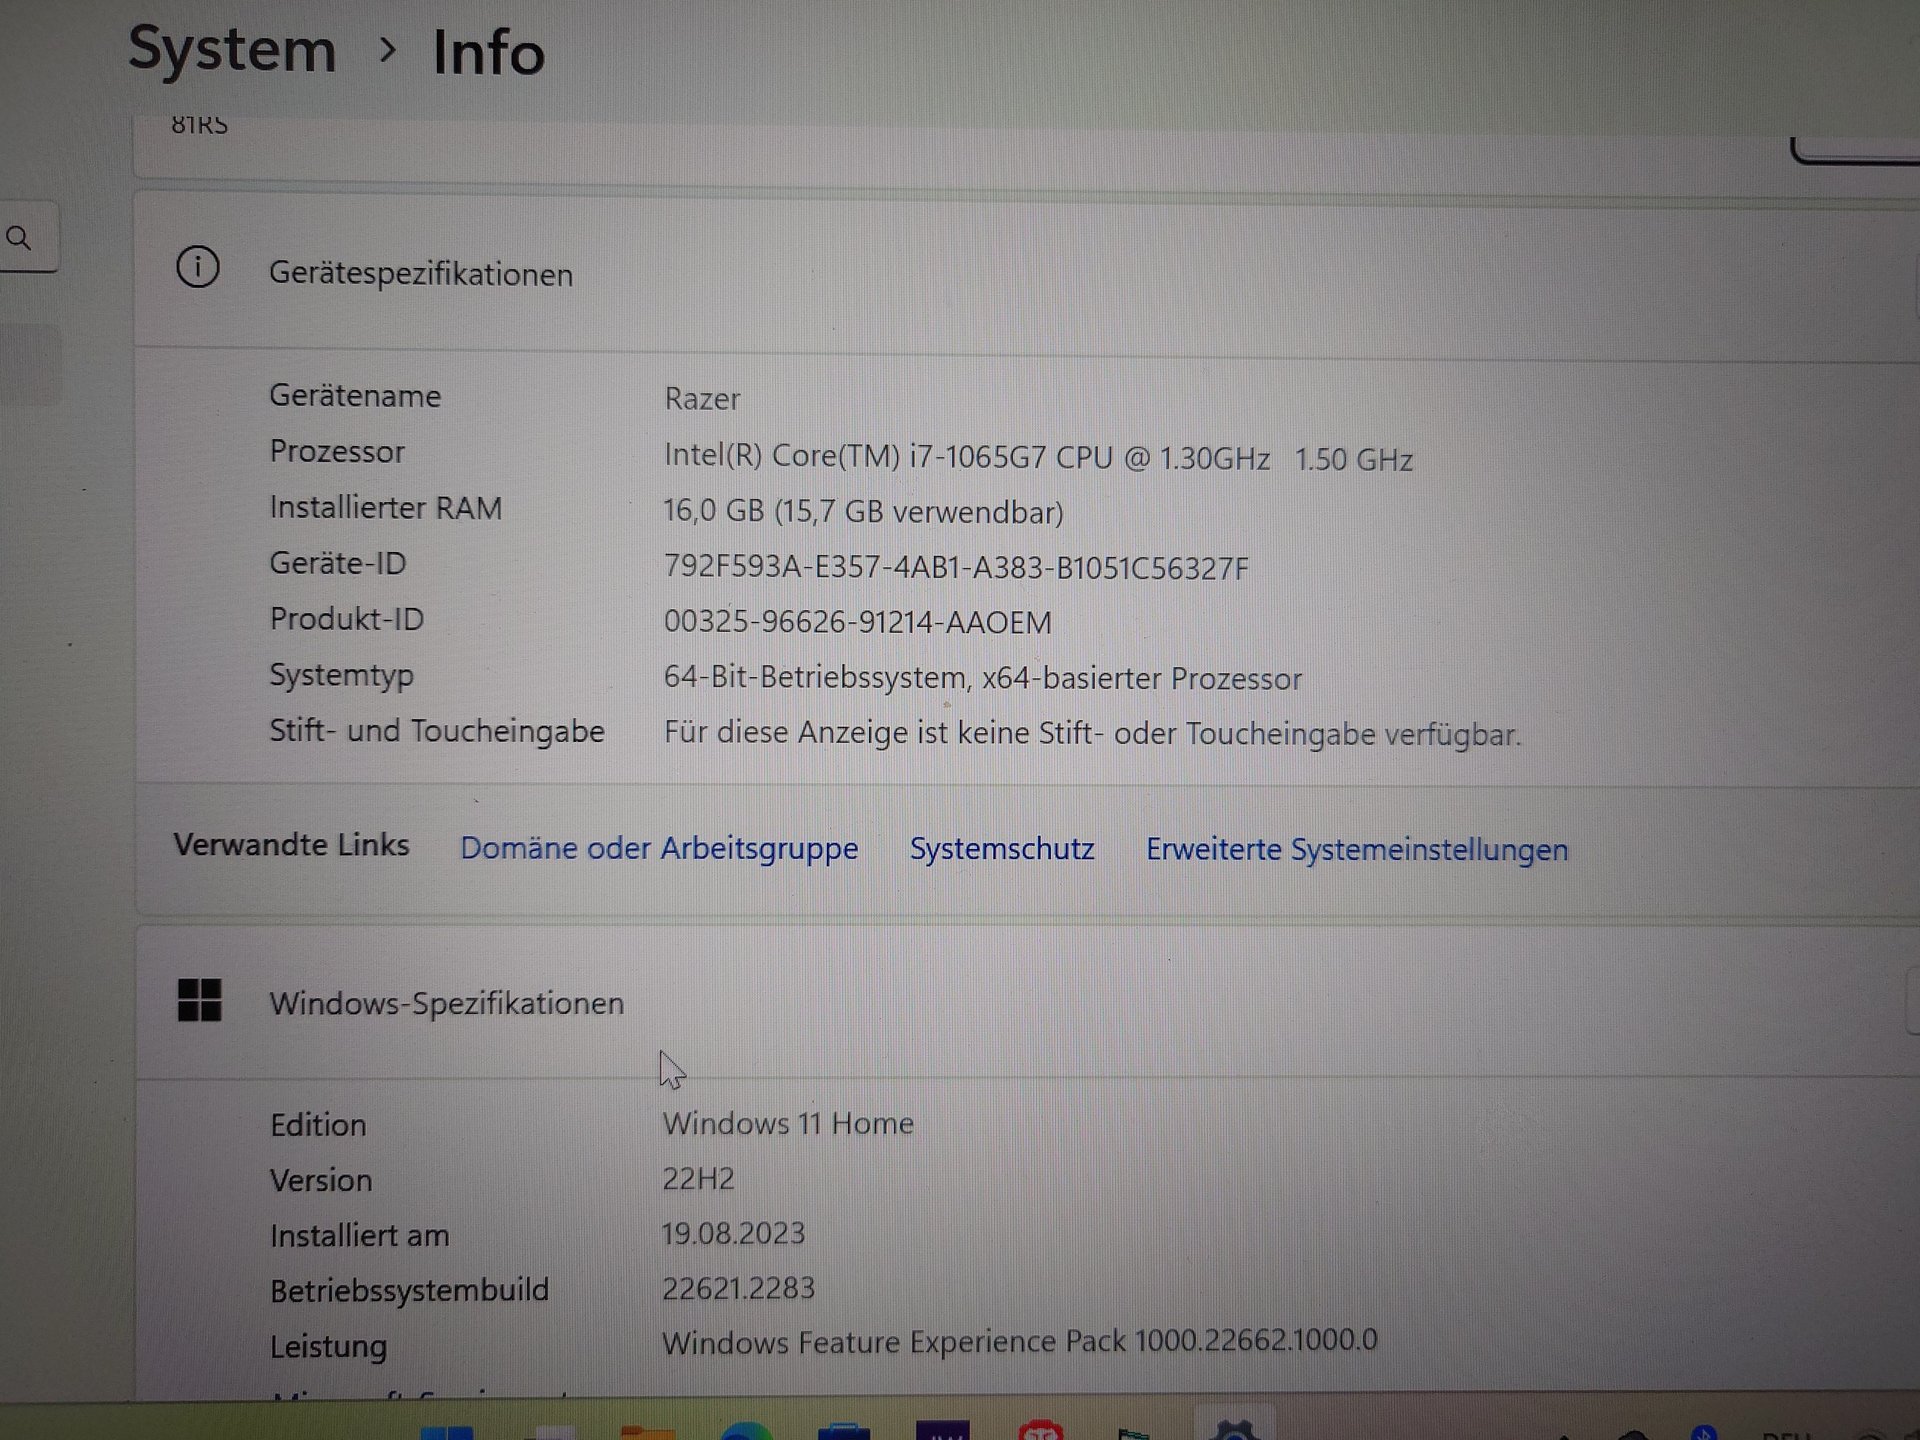Click the search magnifier icon in the sidebar
Image resolution: width=1920 pixels, height=1440 pixels.
coord(19,238)
